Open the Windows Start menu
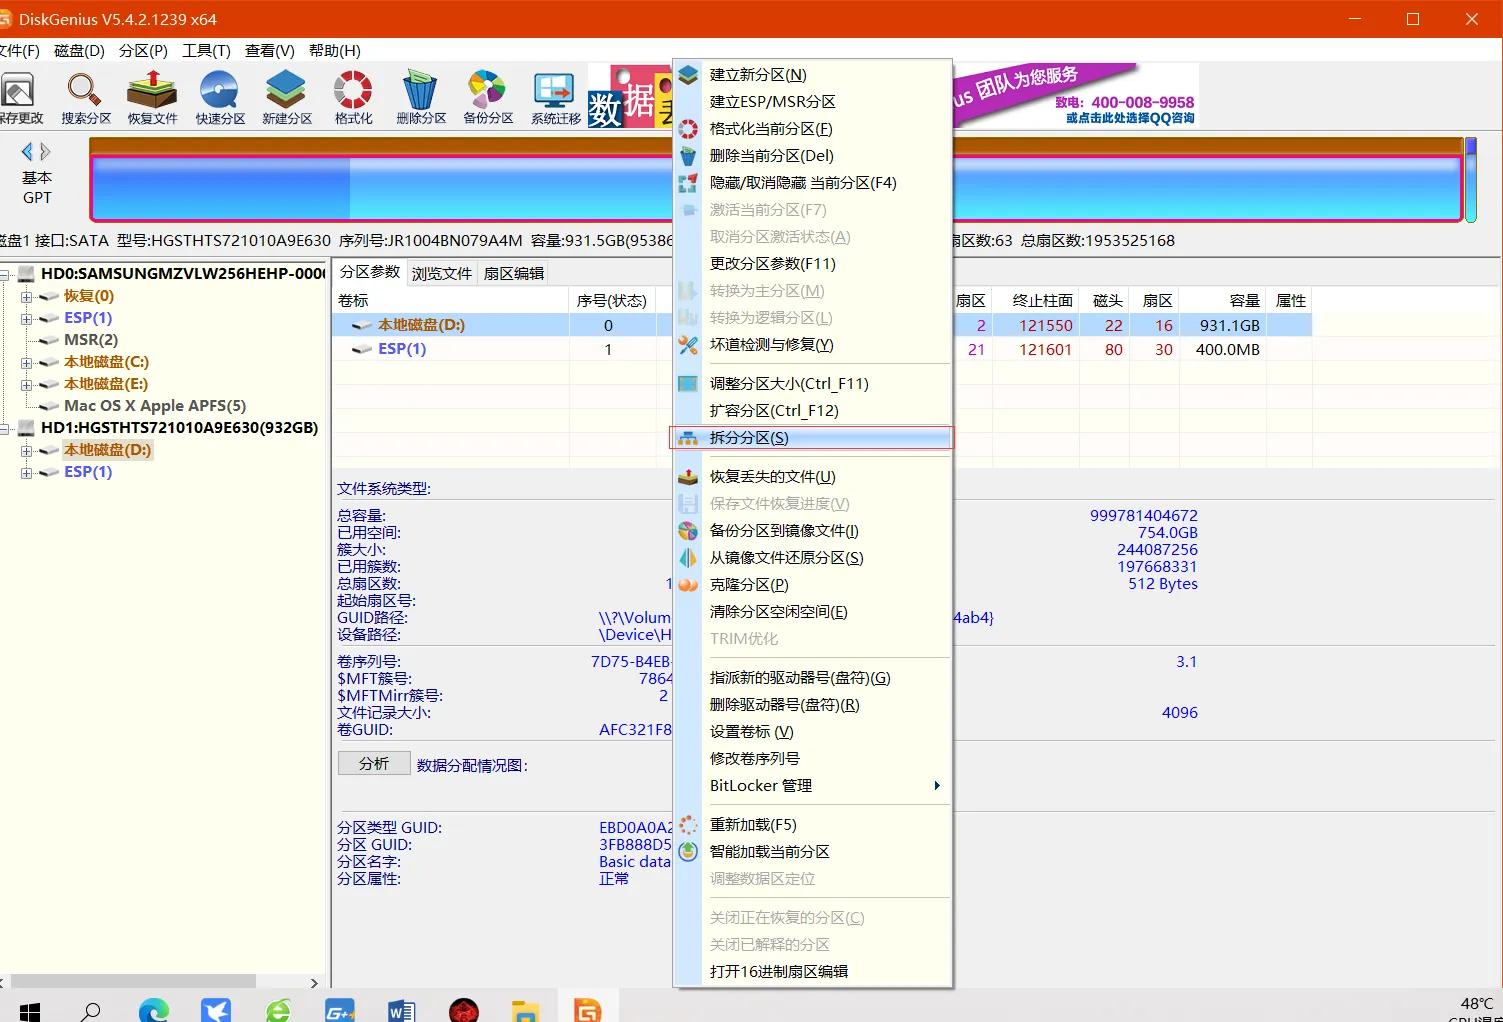 [28, 1009]
